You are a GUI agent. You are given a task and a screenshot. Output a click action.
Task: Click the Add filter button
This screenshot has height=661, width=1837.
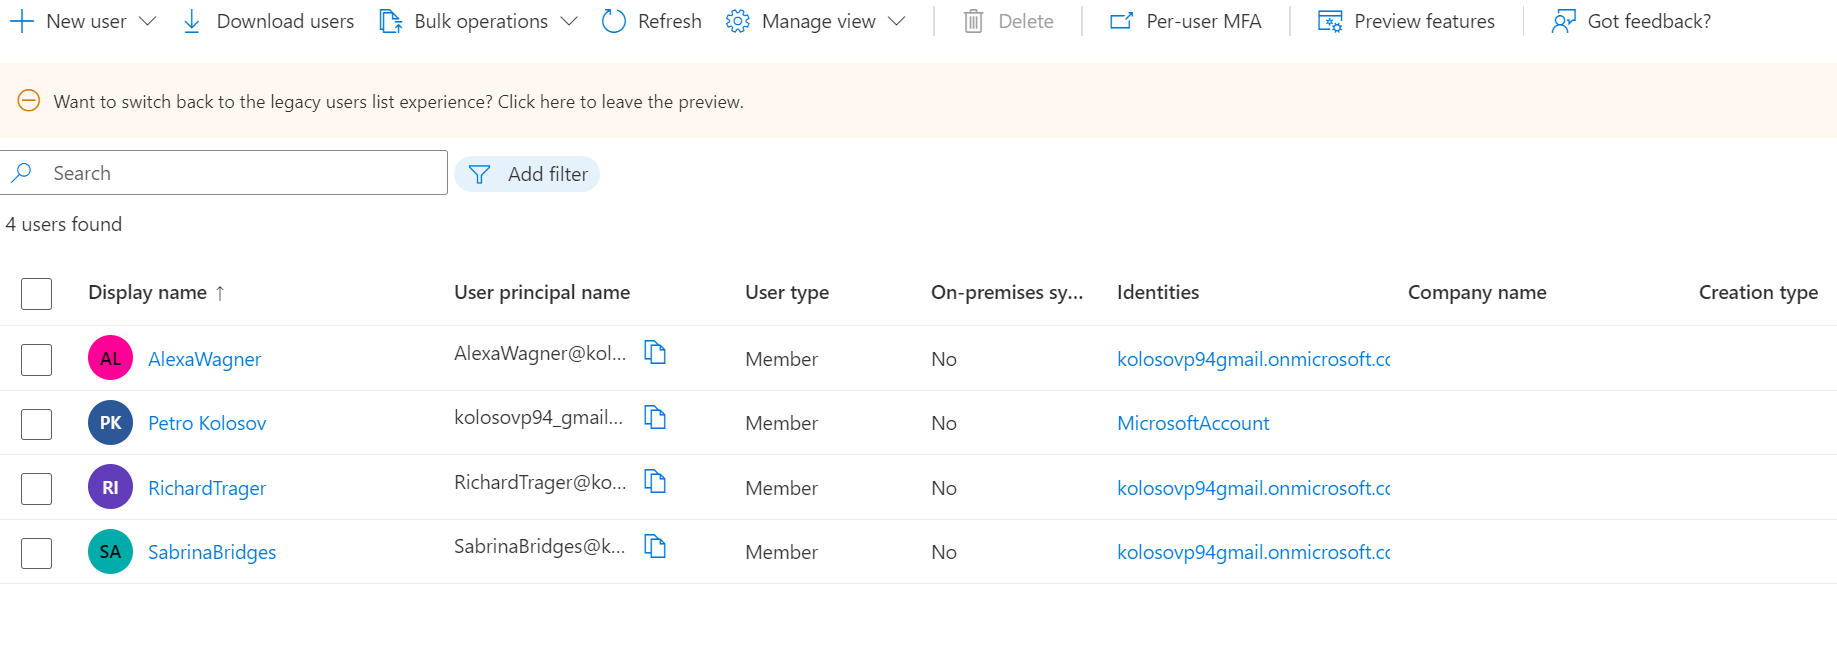pos(527,174)
